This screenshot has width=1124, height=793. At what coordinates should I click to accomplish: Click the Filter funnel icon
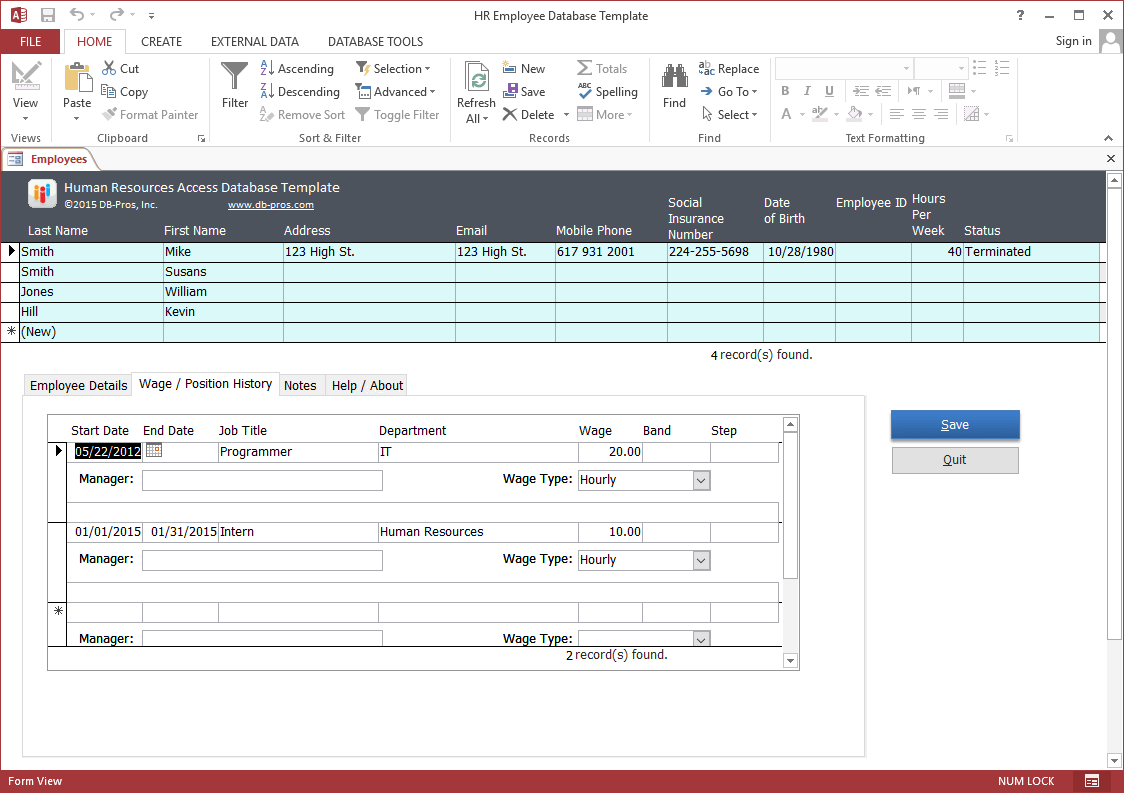pos(234,77)
